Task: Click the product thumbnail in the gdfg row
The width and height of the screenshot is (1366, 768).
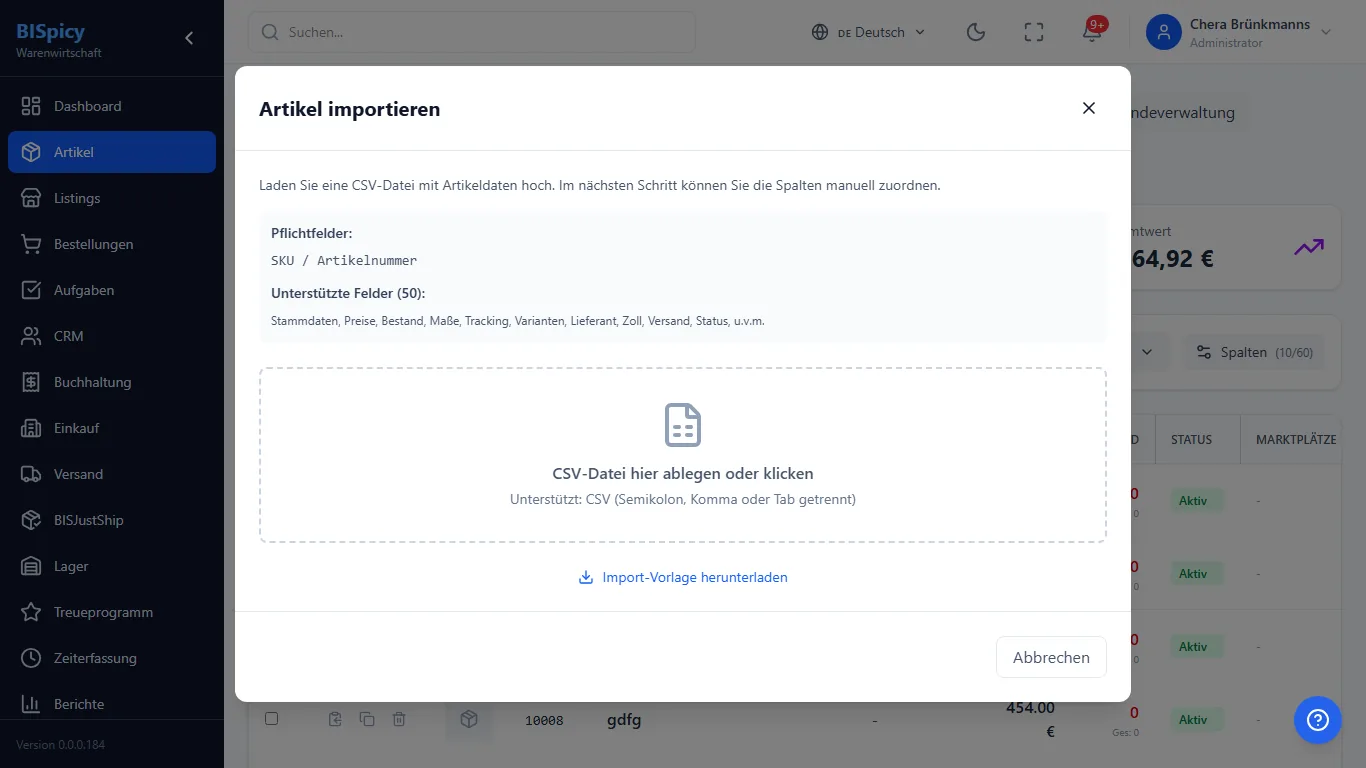Action: point(469,719)
